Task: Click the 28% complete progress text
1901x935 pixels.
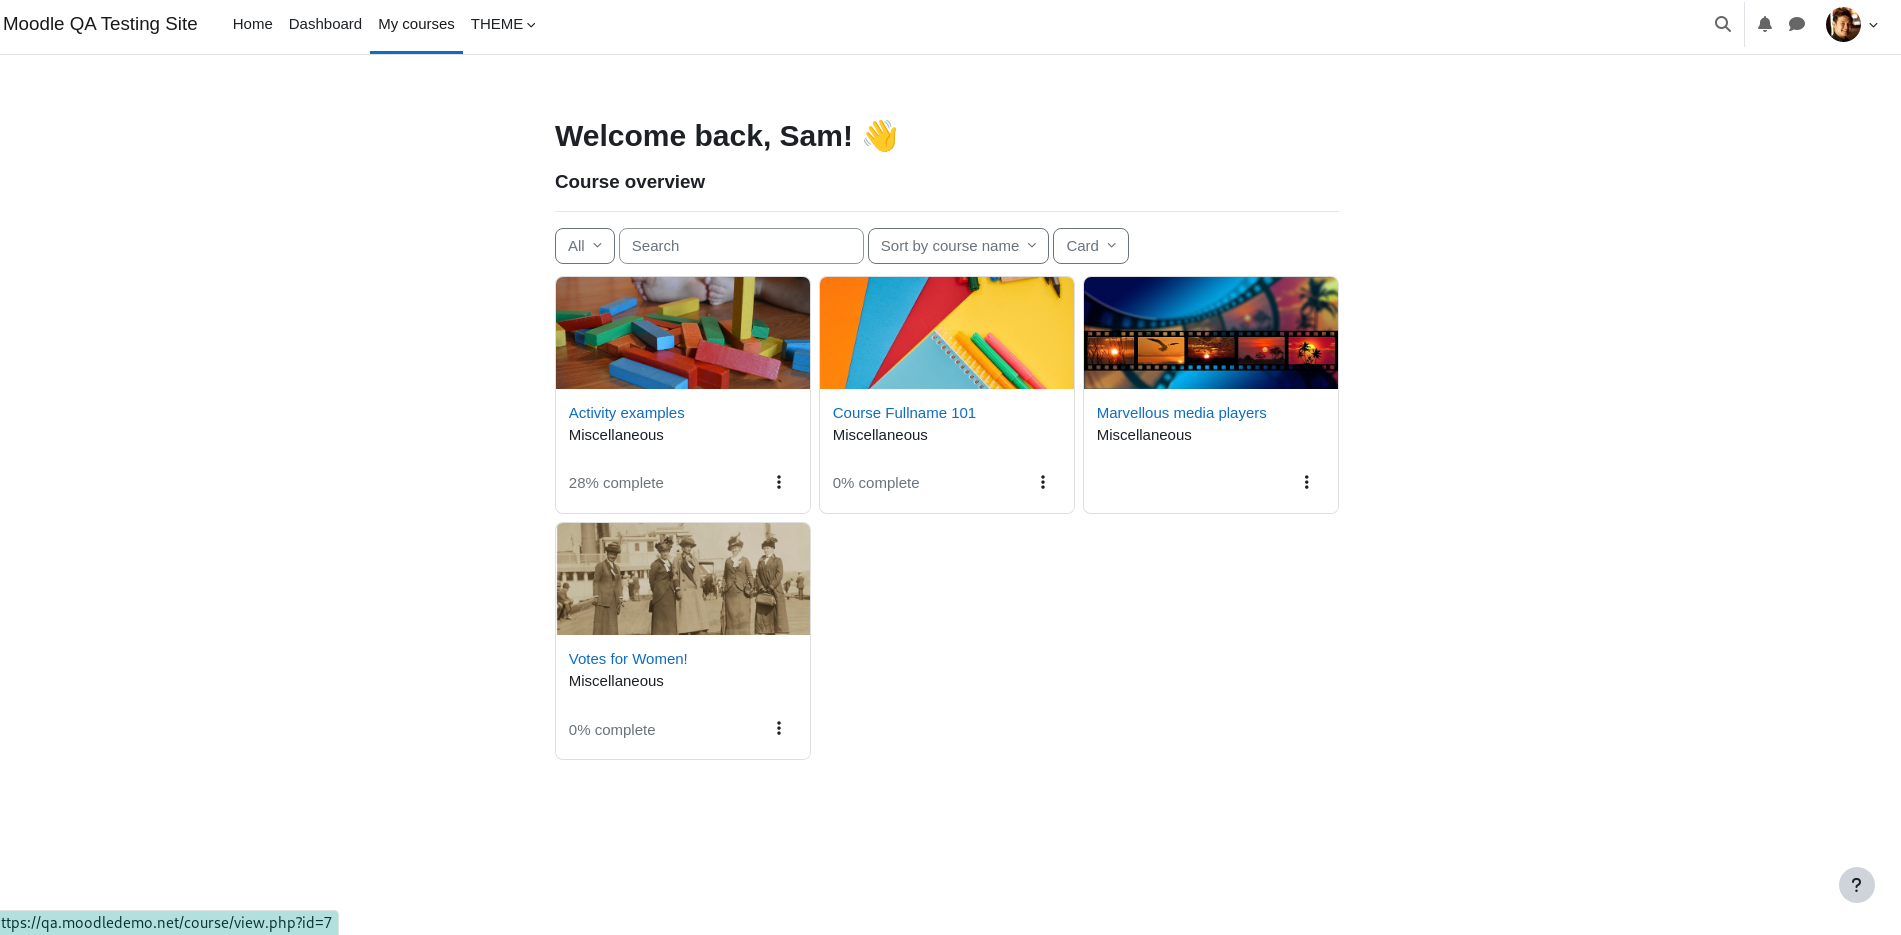Action: click(x=616, y=483)
